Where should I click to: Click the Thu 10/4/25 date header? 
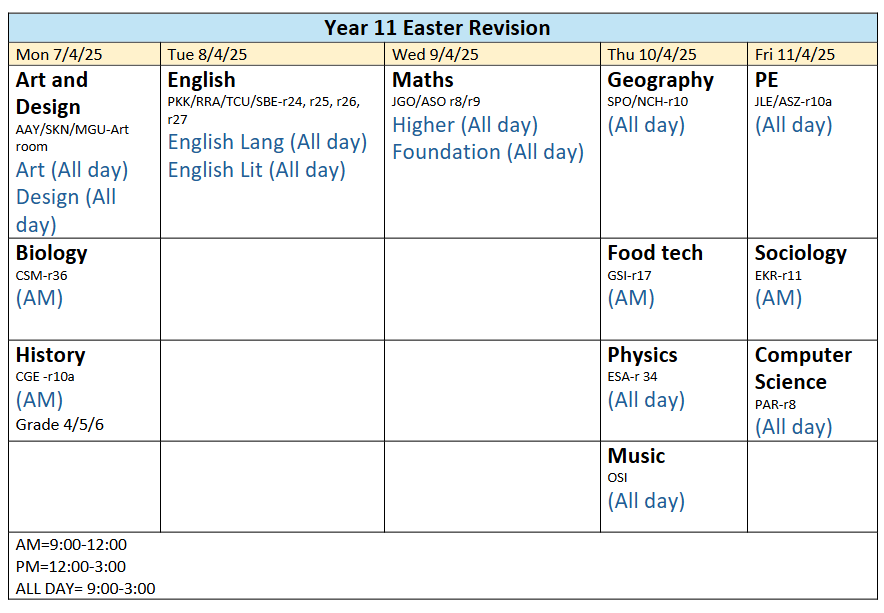pos(652,55)
